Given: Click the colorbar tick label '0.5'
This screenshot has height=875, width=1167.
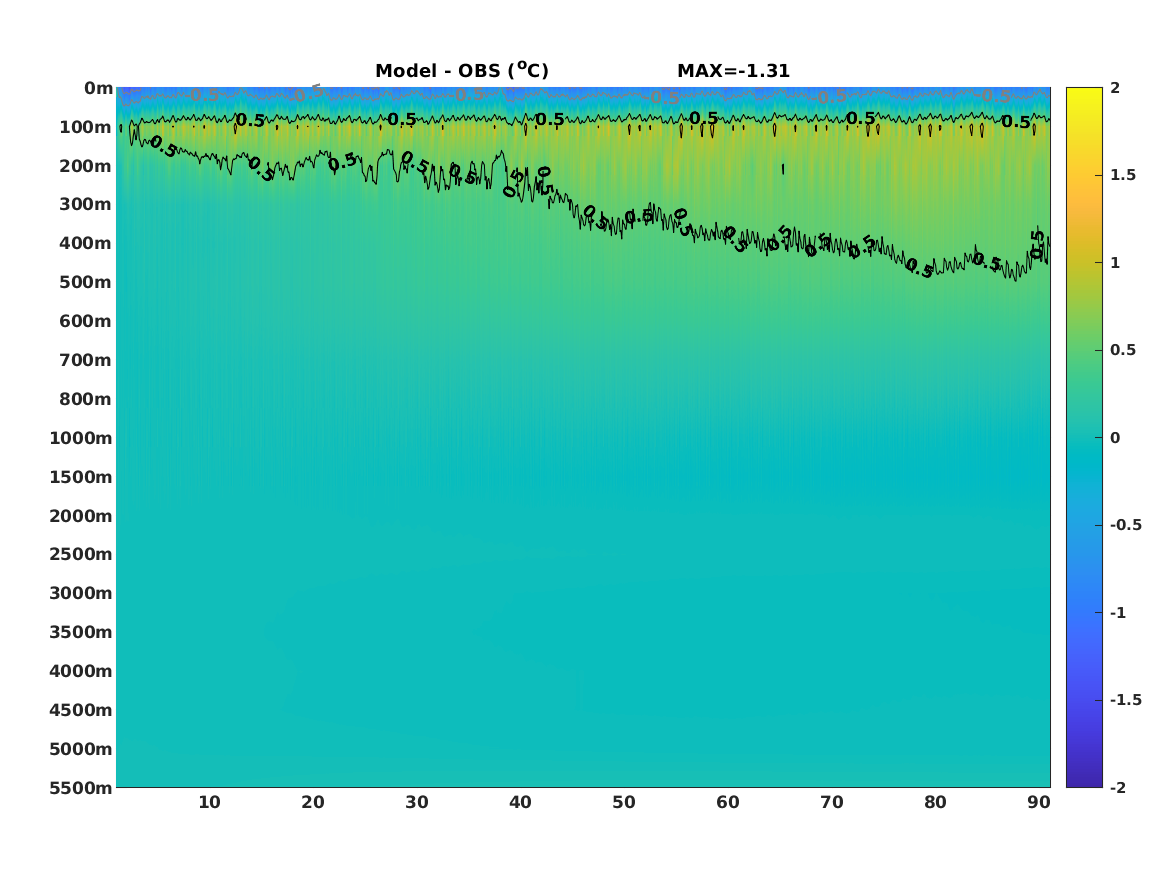Looking at the screenshot, I should click(x=1123, y=350).
